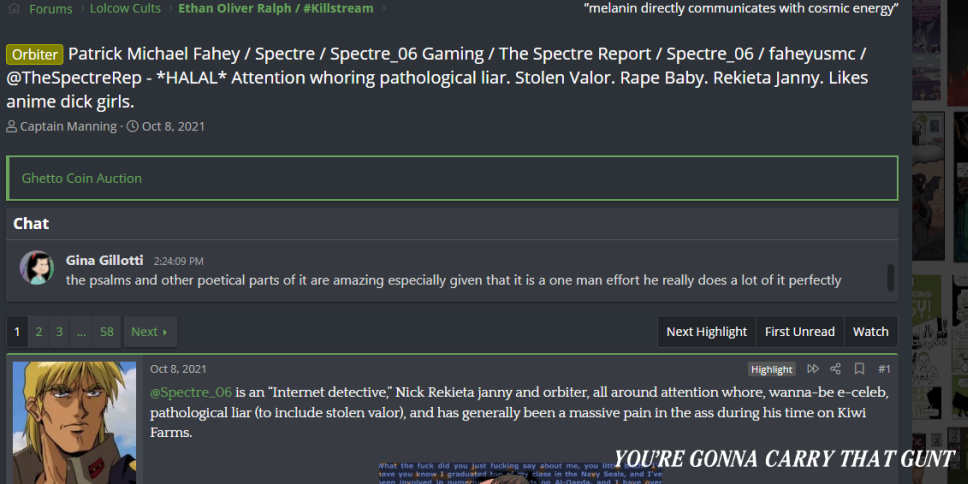This screenshot has height=484, width=968.
Task: Click Next Highlight button
Action: pos(706,332)
